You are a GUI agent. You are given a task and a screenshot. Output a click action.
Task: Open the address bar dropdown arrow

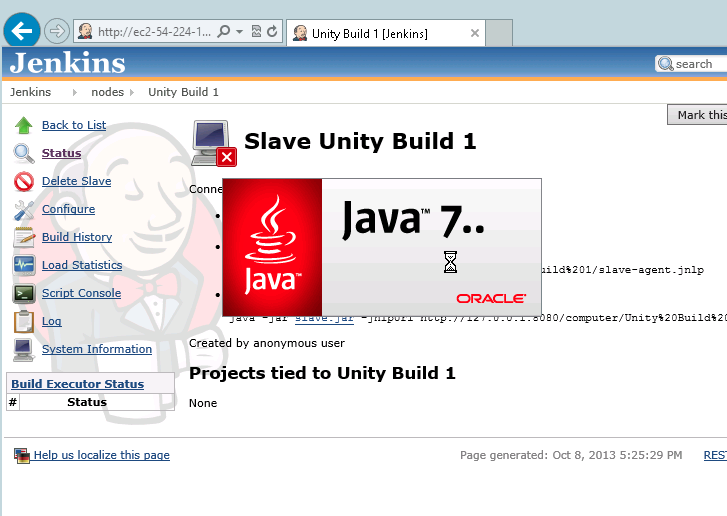239,32
